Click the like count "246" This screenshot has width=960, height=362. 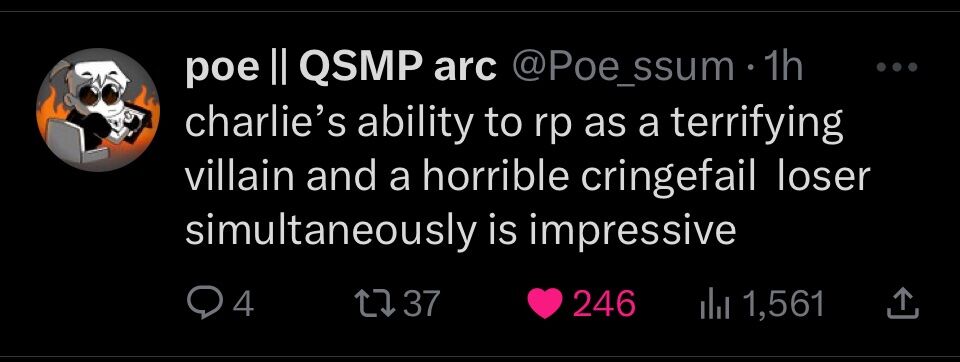[603, 304]
